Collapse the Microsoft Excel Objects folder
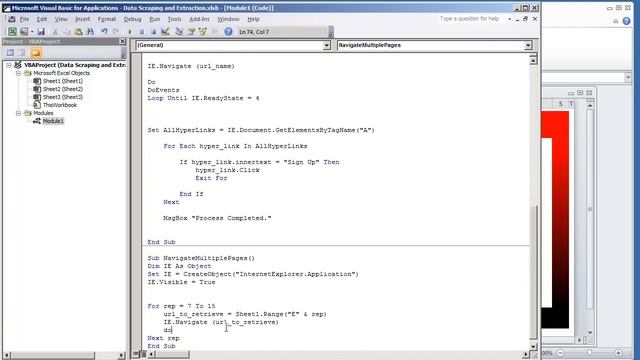The height and width of the screenshot is (360, 640). point(18,73)
